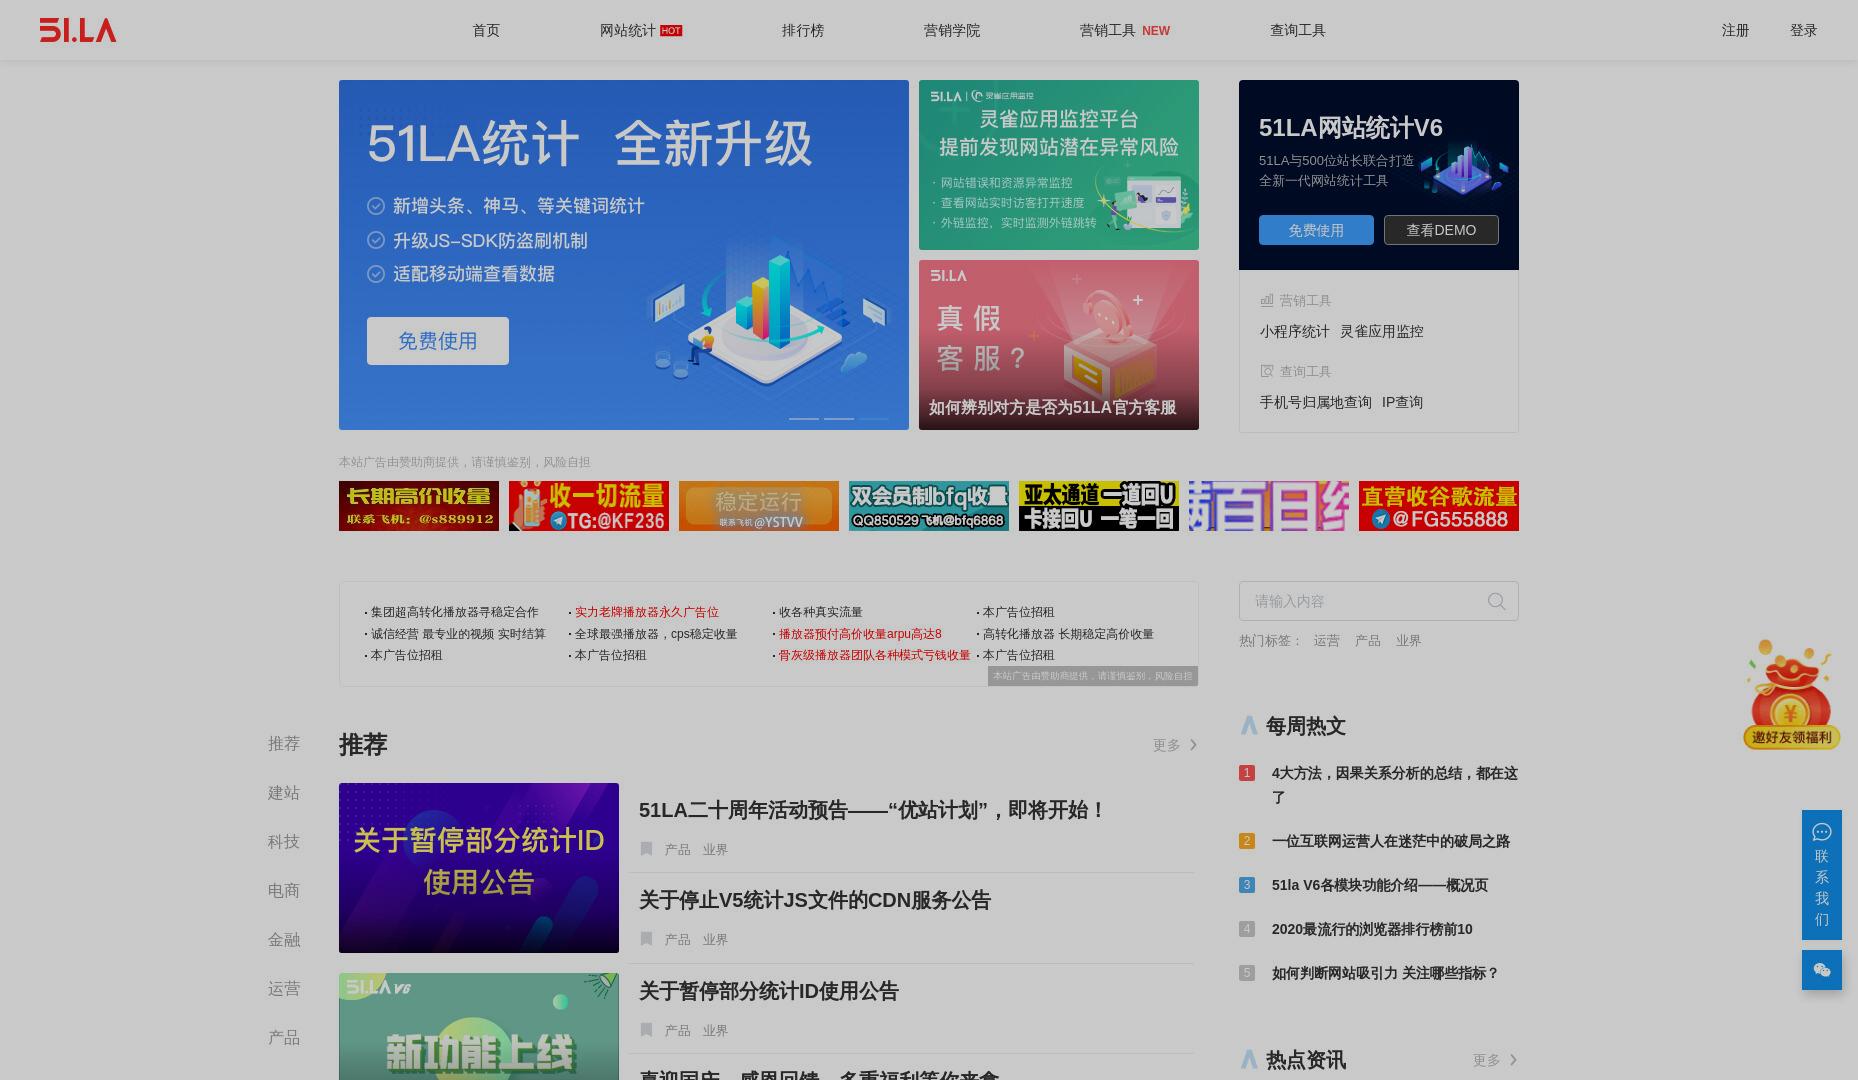Click rank 4 badge in weekly hot list

pos(1246,929)
